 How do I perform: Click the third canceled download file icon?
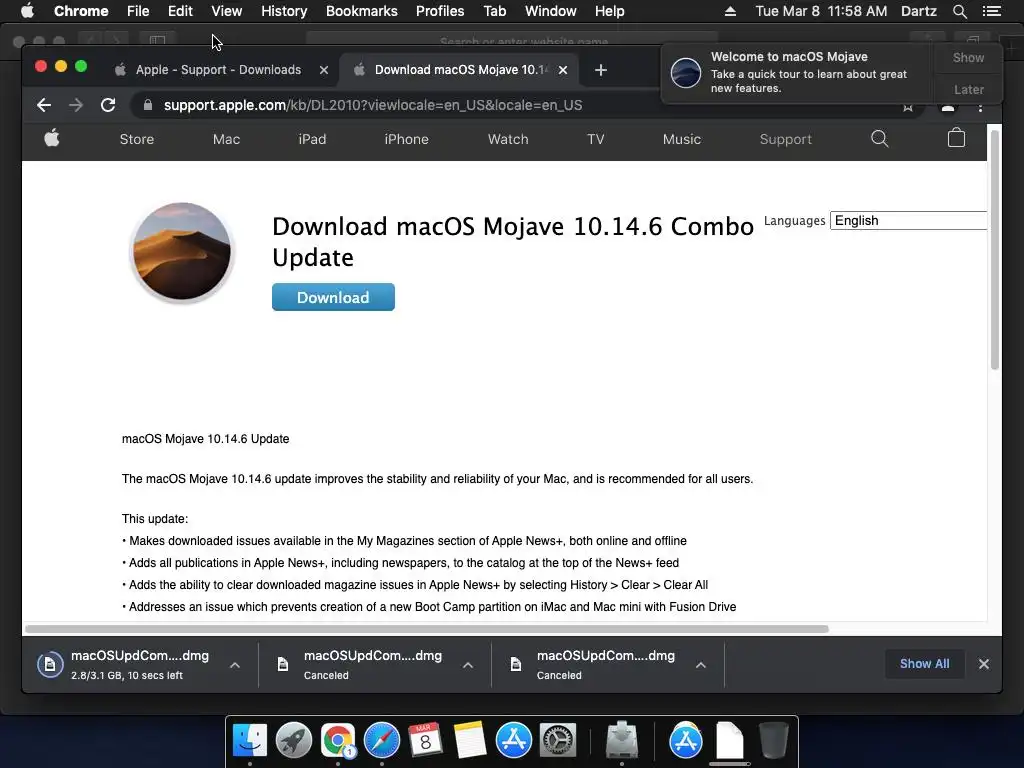point(516,665)
